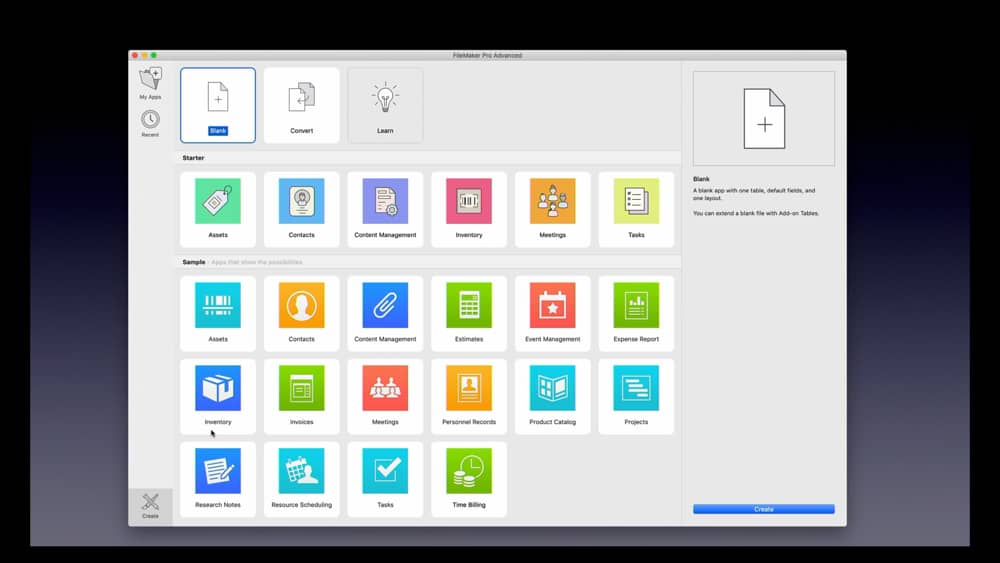Select the Research Notes icon
This screenshot has height=563, width=1000.
218,471
